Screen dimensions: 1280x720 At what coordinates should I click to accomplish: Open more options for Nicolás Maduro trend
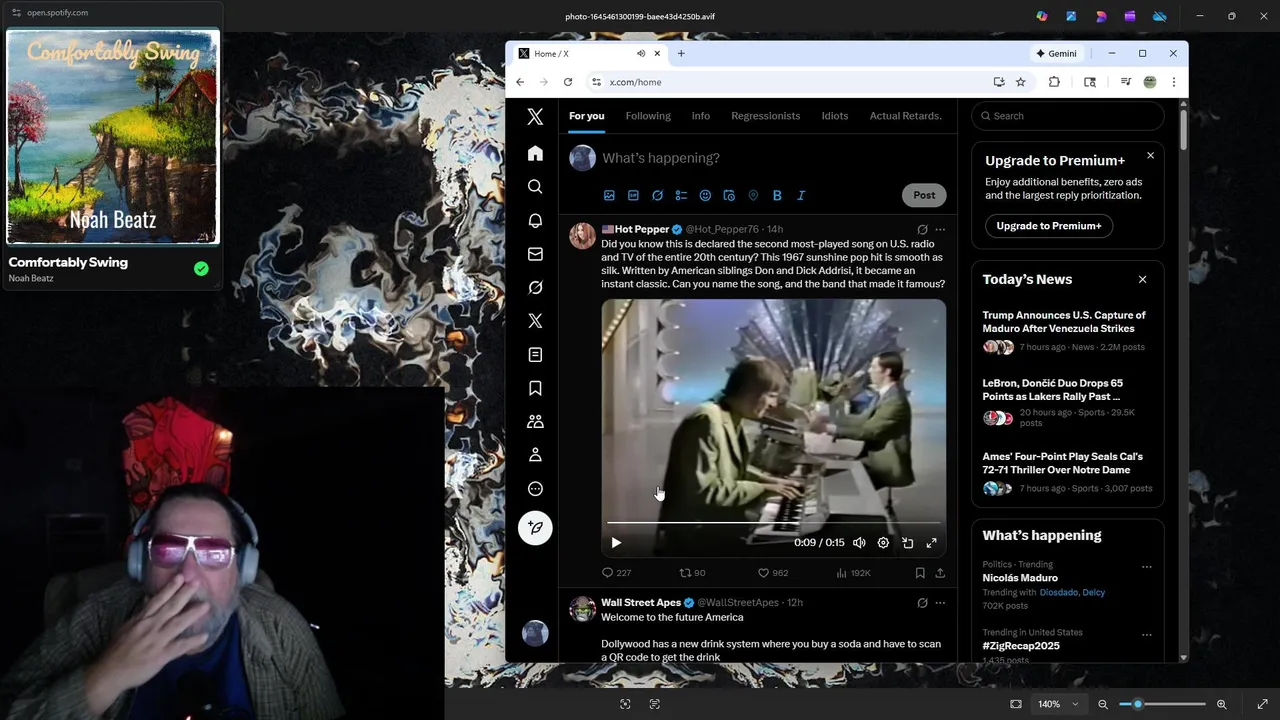tap(1146, 567)
